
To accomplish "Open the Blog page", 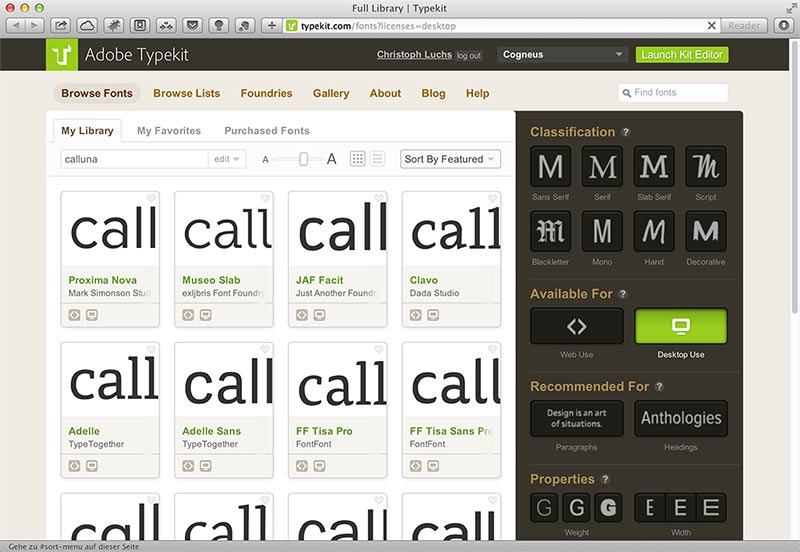I will click(x=433, y=93).
